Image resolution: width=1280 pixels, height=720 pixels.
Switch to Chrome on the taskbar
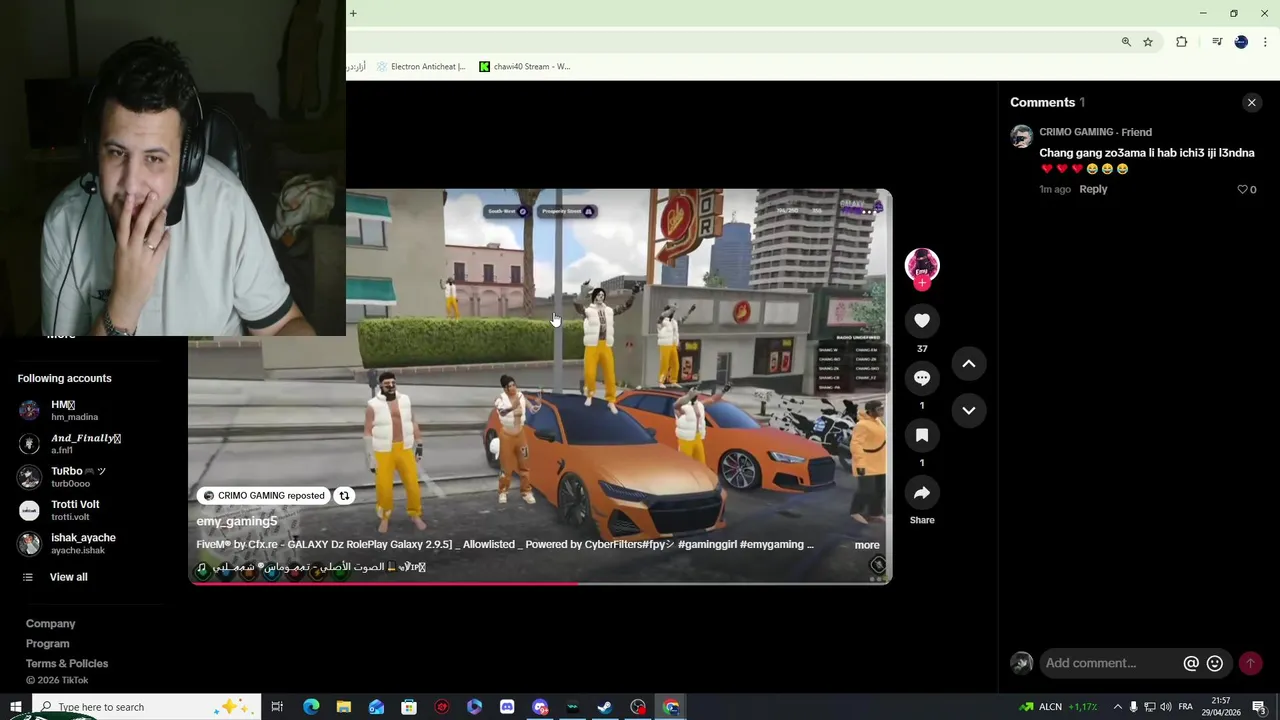pos(671,707)
